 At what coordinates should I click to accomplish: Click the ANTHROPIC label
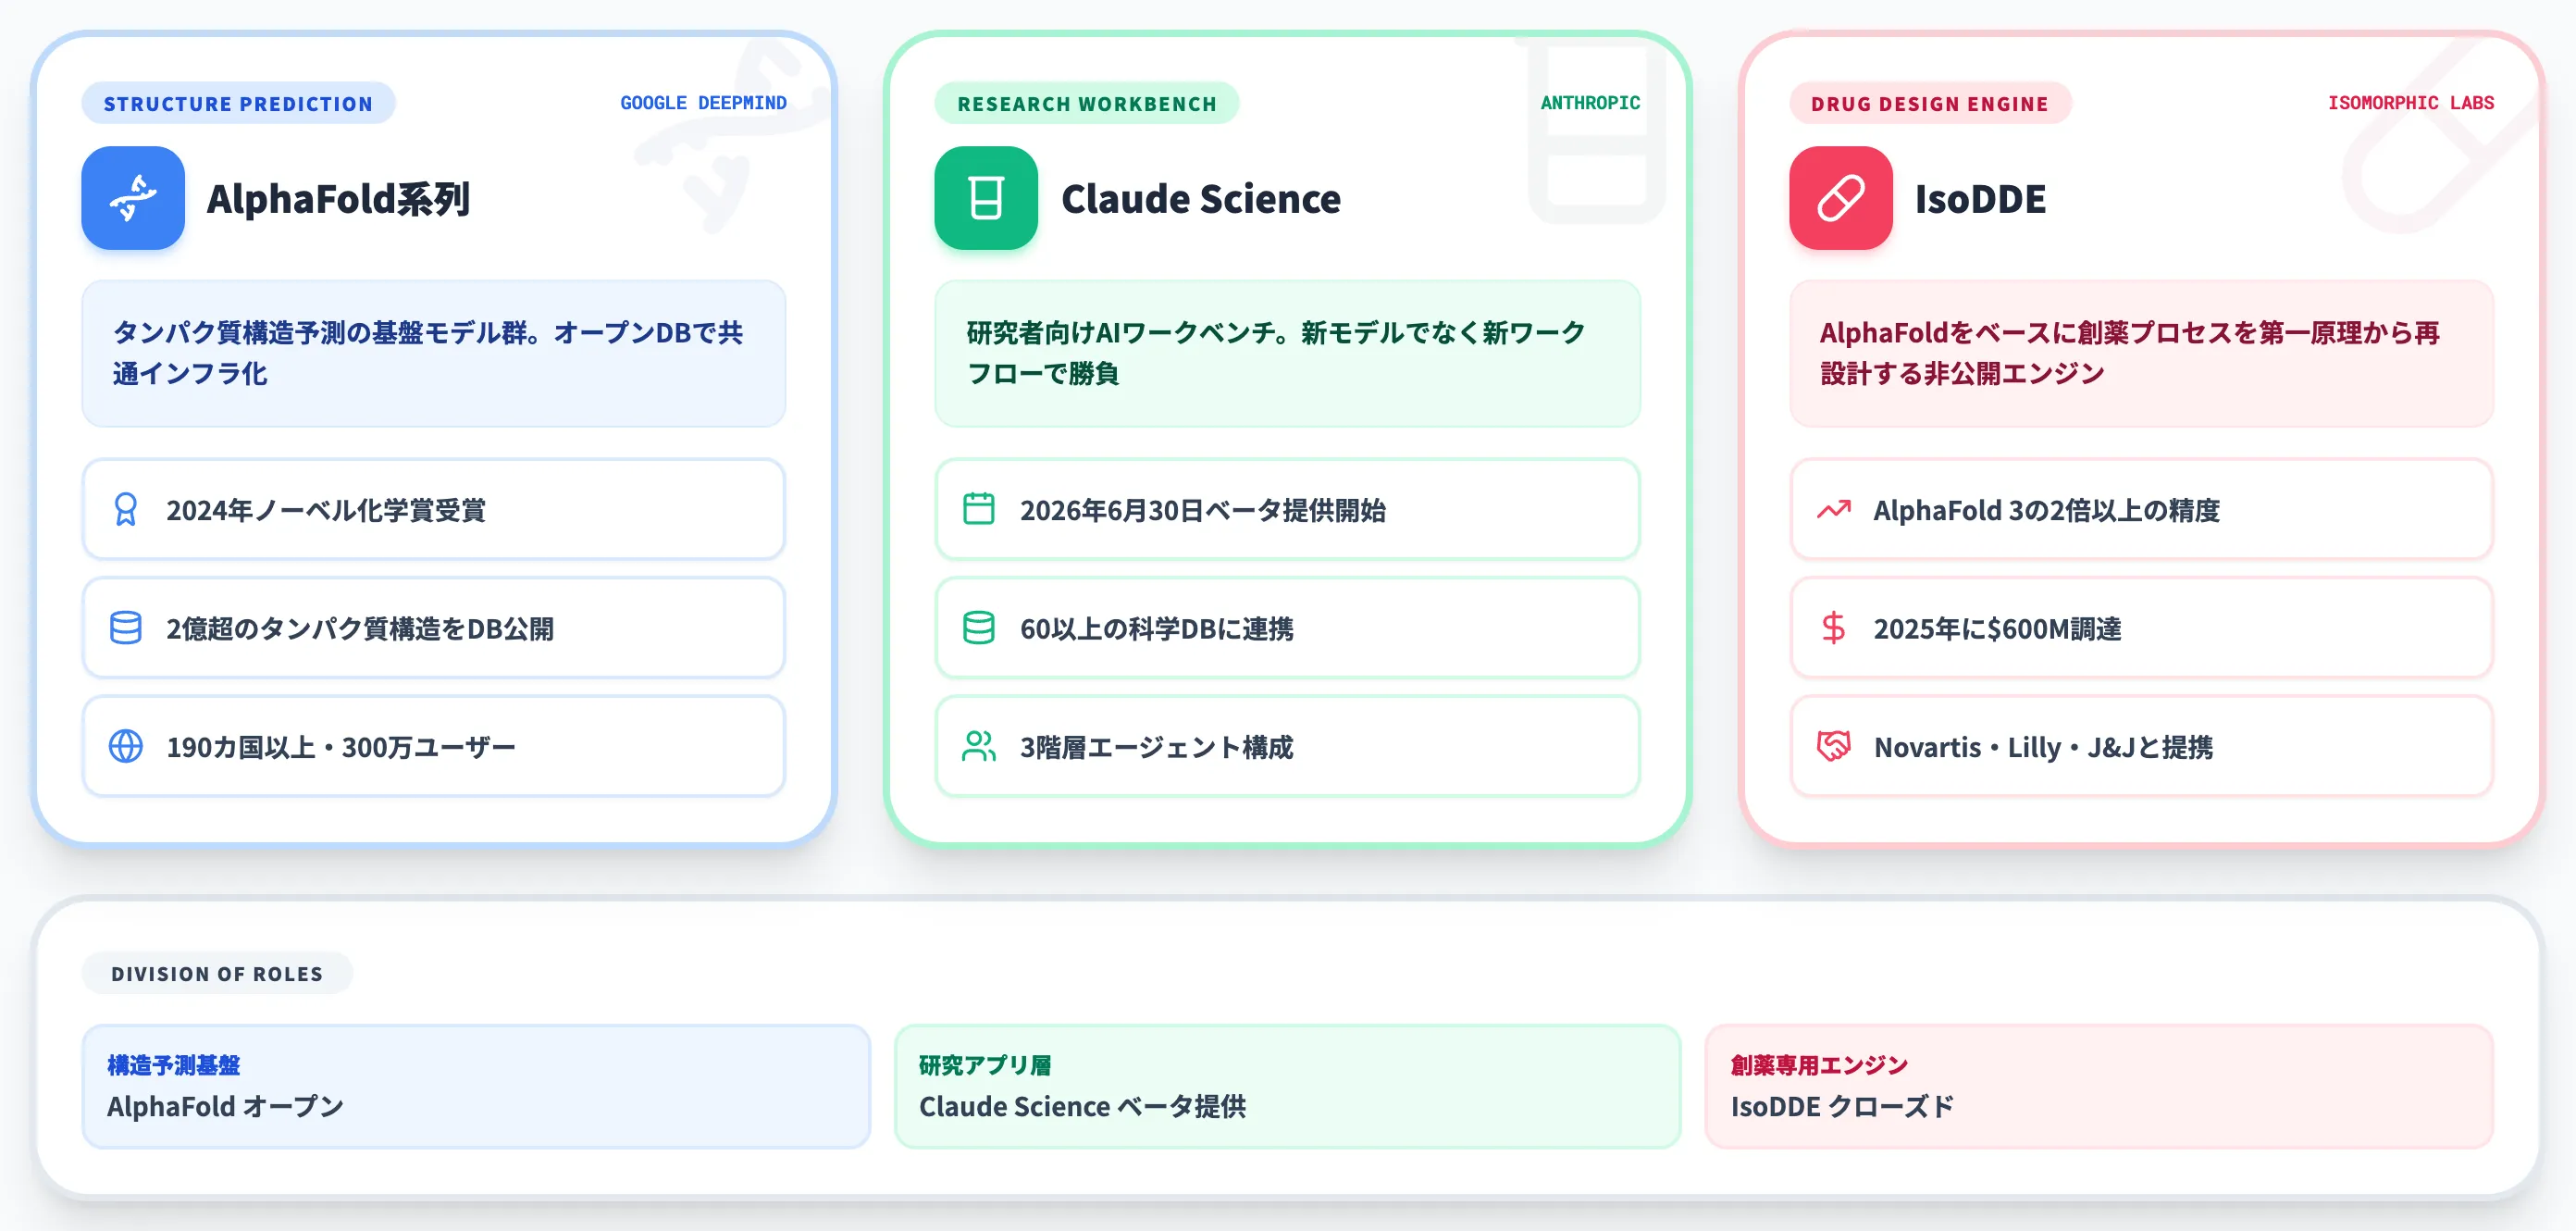click(1590, 103)
